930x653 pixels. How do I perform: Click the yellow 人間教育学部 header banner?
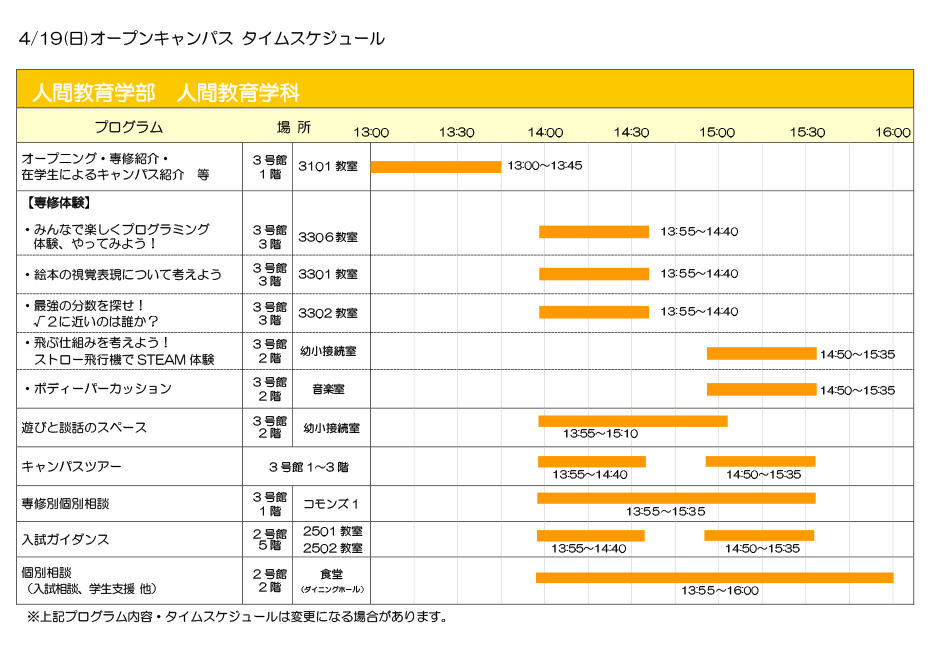coord(465,90)
